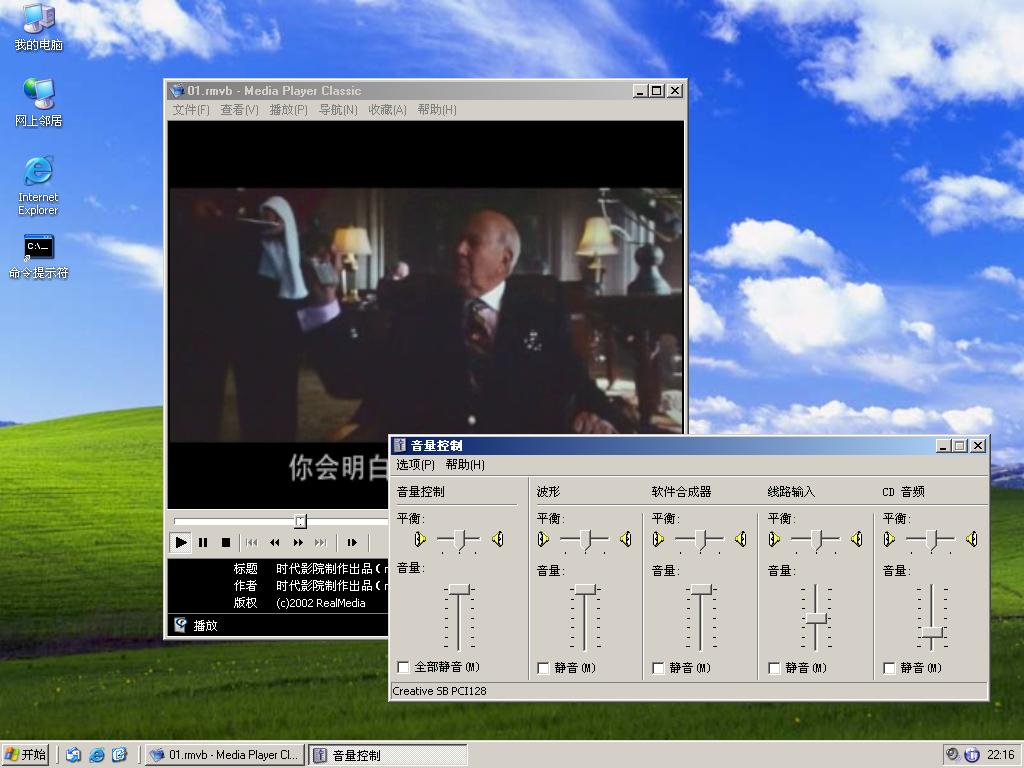1024x768 pixels.
Task: Click Play button in Media Player Classic
Action: [x=181, y=542]
